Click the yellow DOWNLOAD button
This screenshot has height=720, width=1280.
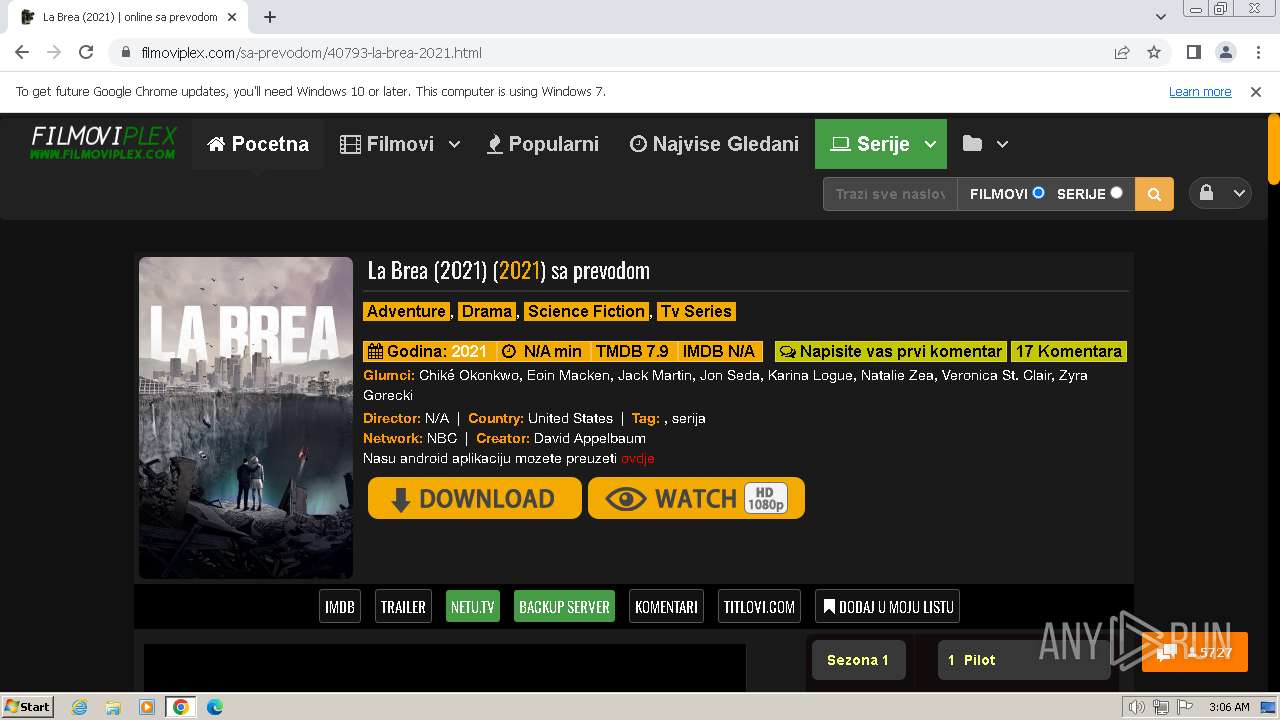click(x=475, y=498)
